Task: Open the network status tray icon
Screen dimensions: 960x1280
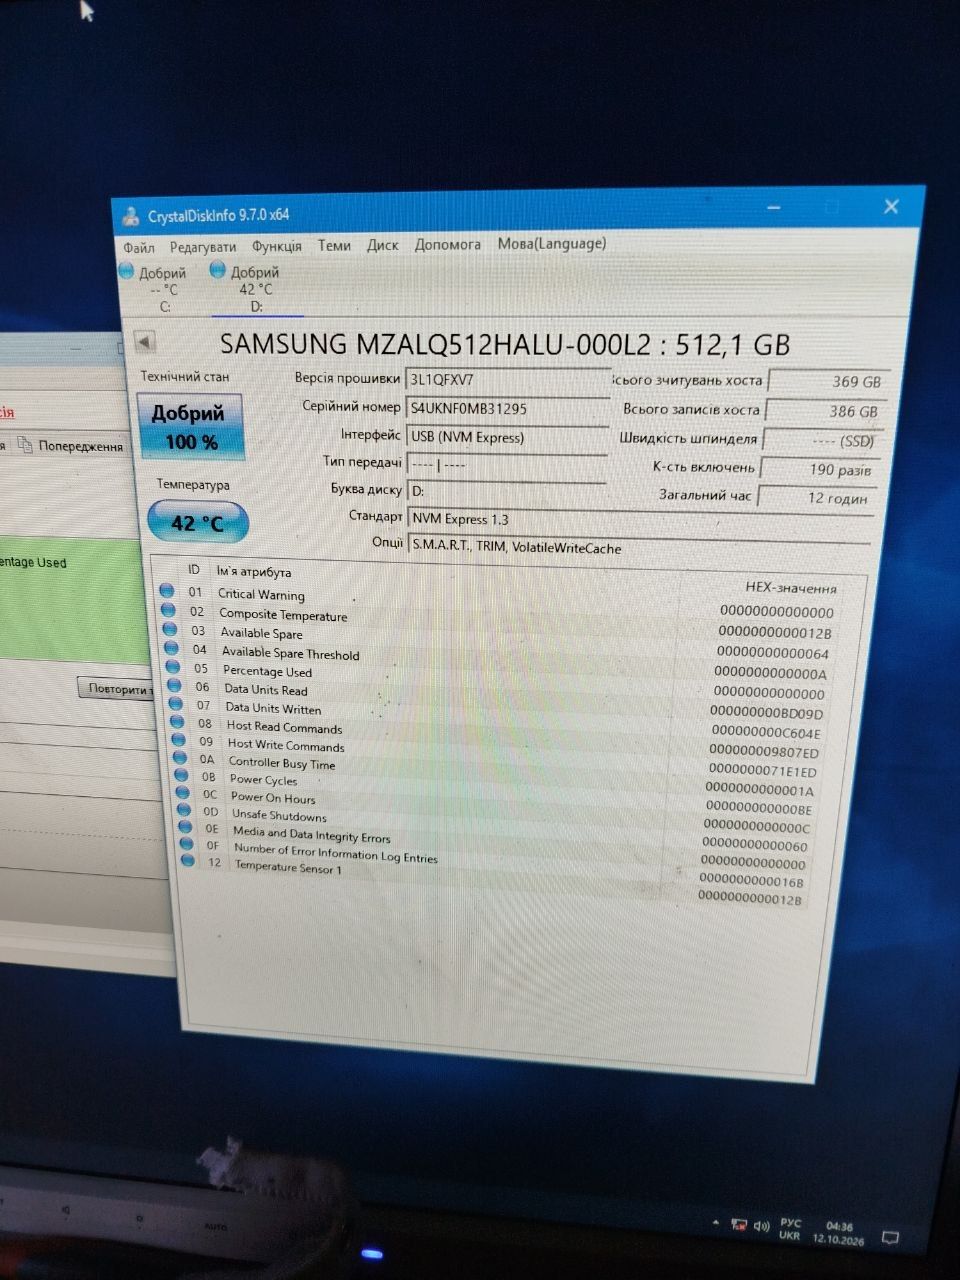Action: [x=740, y=1225]
